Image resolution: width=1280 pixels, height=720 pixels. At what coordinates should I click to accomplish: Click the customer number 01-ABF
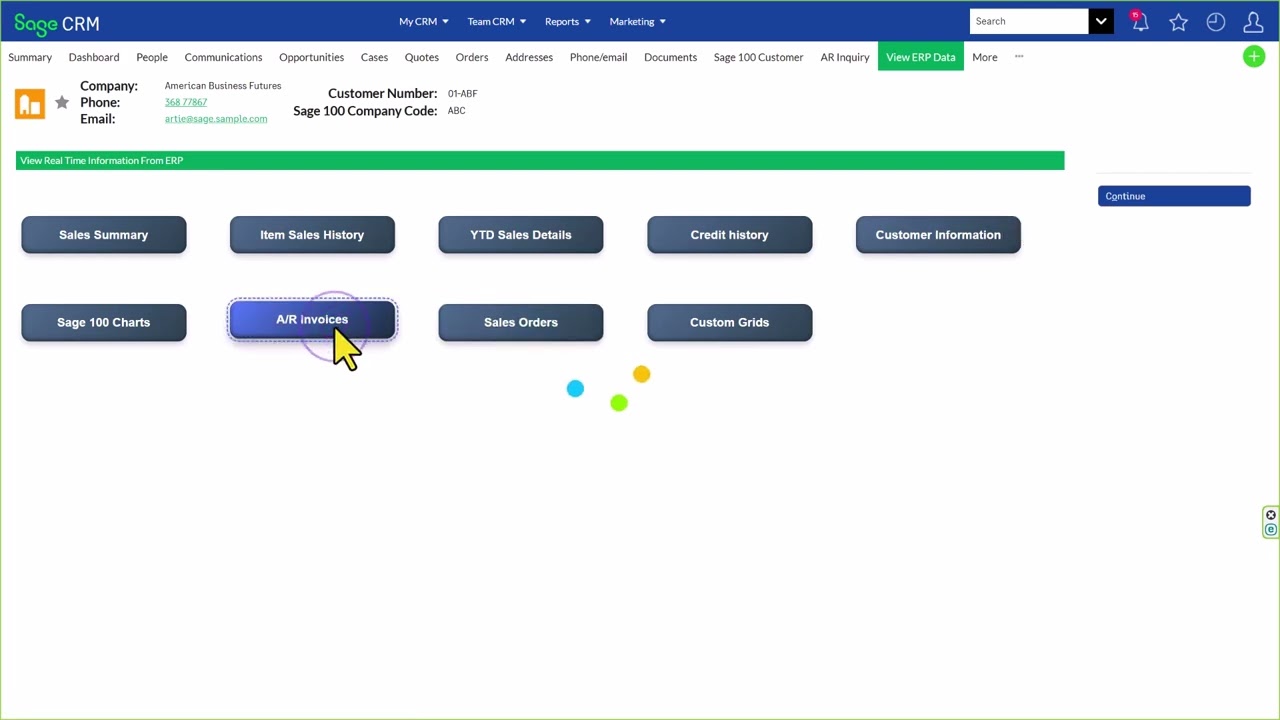pos(462,94)
